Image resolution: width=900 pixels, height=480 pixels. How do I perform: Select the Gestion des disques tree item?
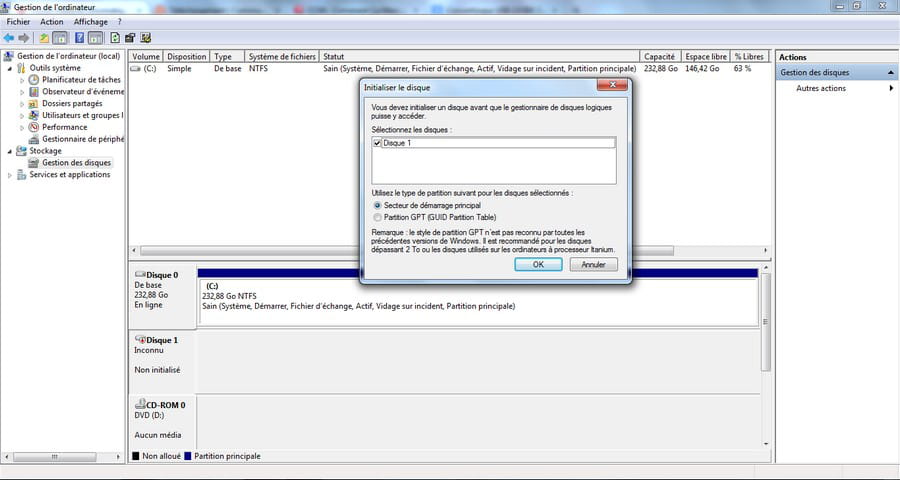(x=76, y=162)
